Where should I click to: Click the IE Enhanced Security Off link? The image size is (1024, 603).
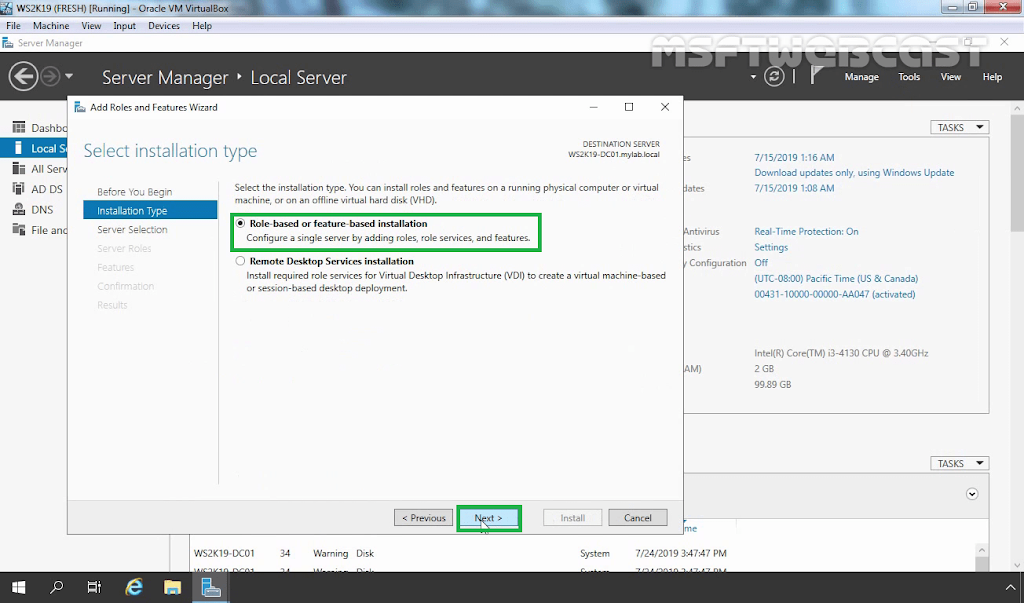tap(761, 263)
